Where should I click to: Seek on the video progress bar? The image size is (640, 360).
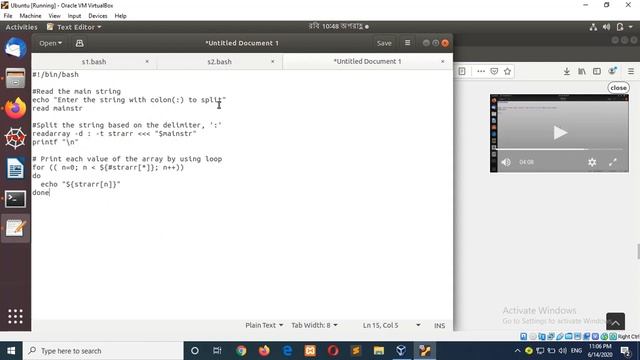point(559,149)
